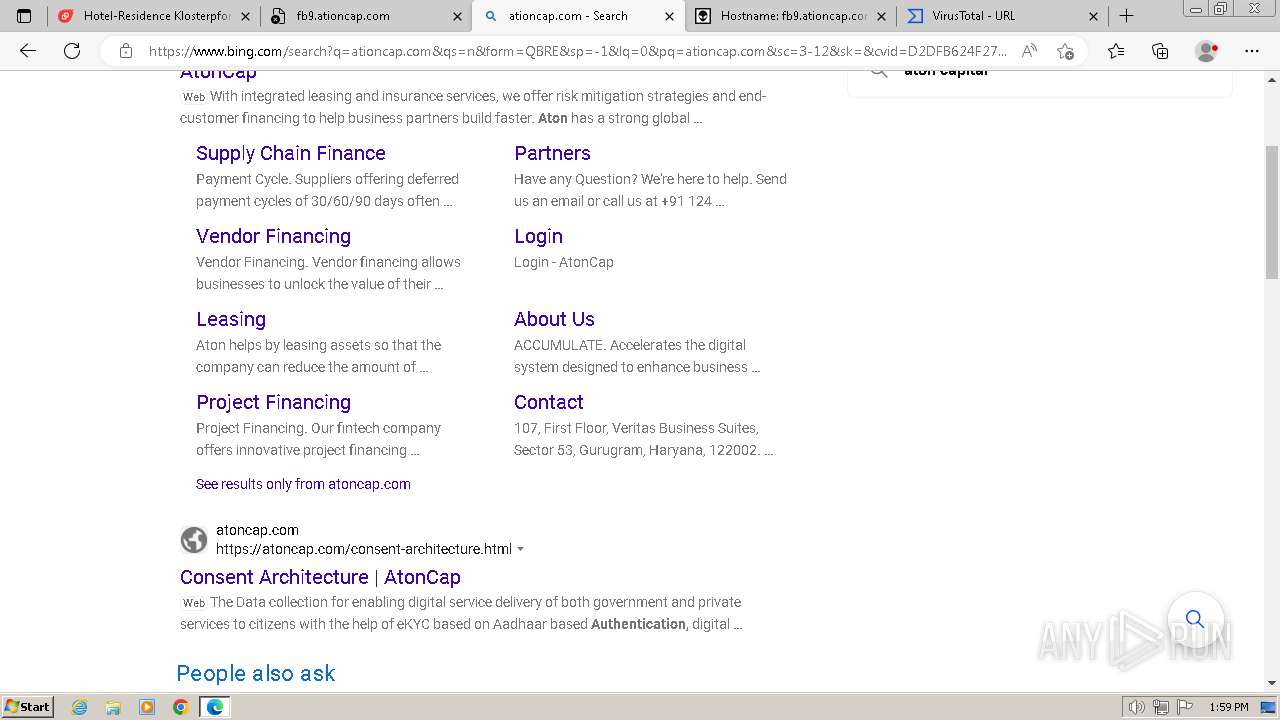Open the Login link
1280x720 pixels.
tap(538, 236)
